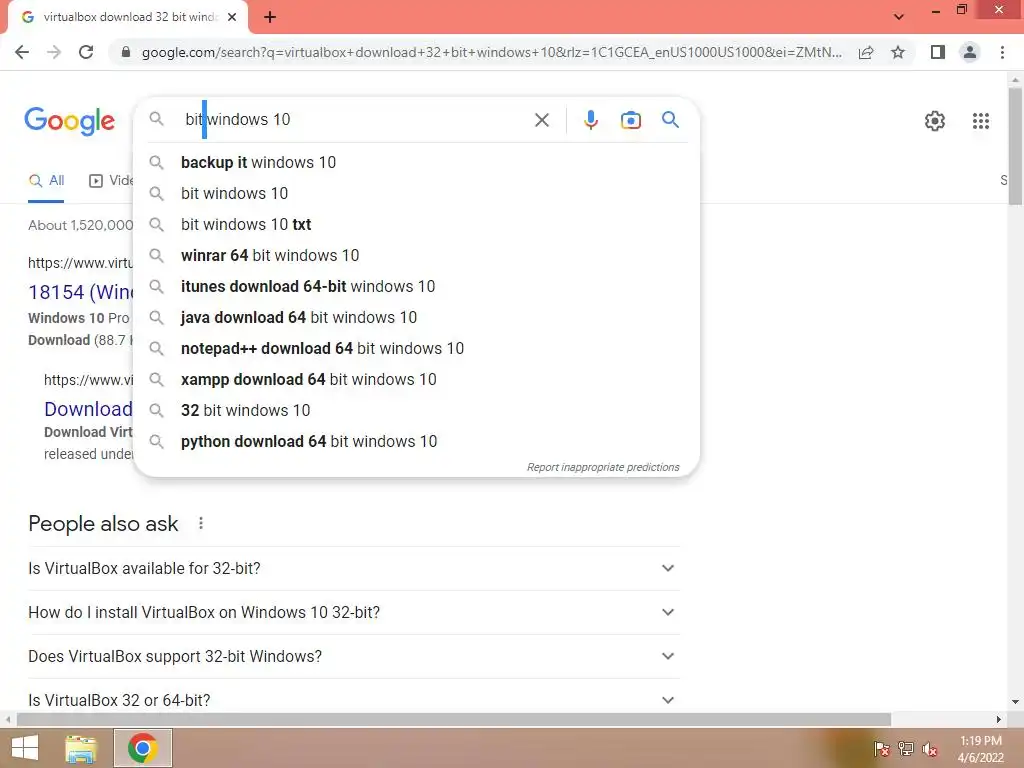
Task: Click the browser forward arrow
Action: tap(54, 52)
